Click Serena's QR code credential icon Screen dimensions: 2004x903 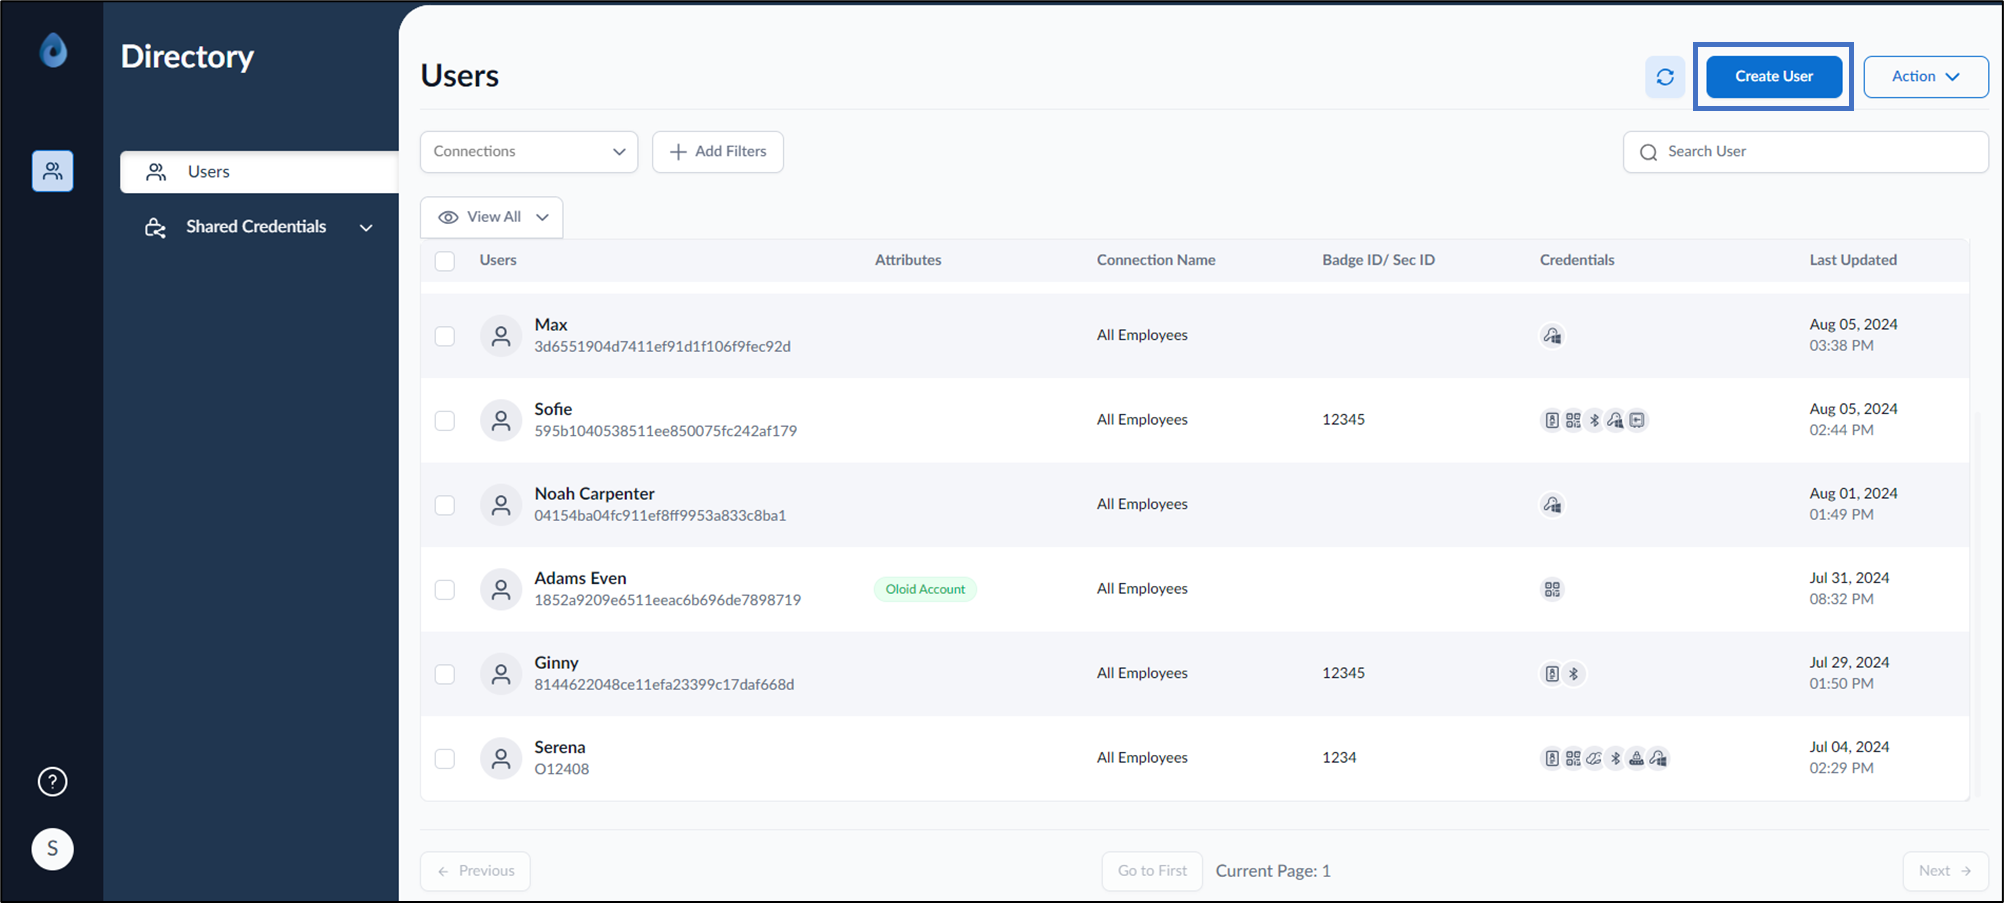pyautogui.click(x=1573, y=758)
